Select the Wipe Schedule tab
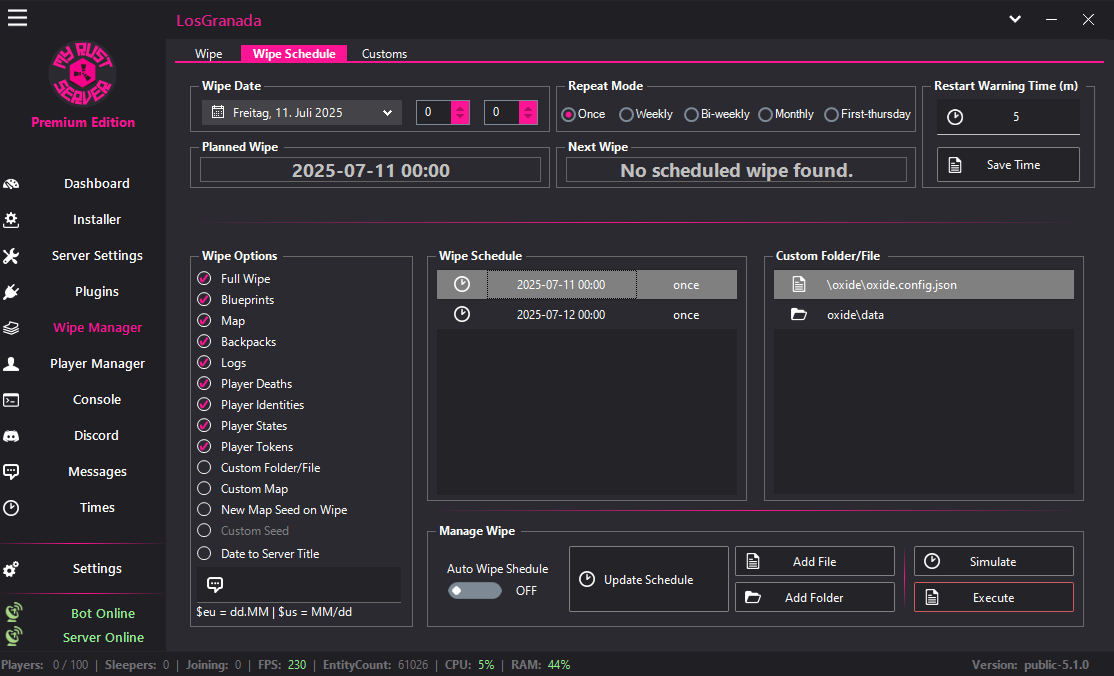This screenshot has width=1114, height=676. coord(294,53)
